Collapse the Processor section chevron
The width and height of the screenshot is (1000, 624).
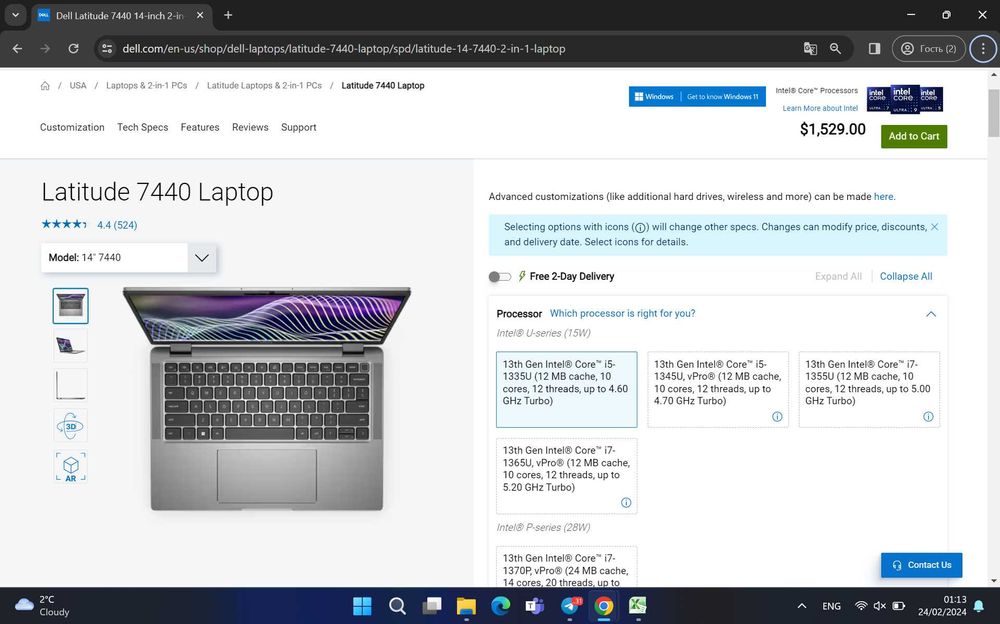click(x=930, y=314)
